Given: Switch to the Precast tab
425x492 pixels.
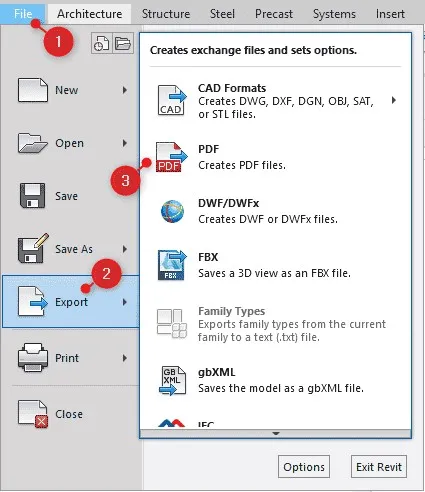Looking at the screenshot, I should pos(274,14).
